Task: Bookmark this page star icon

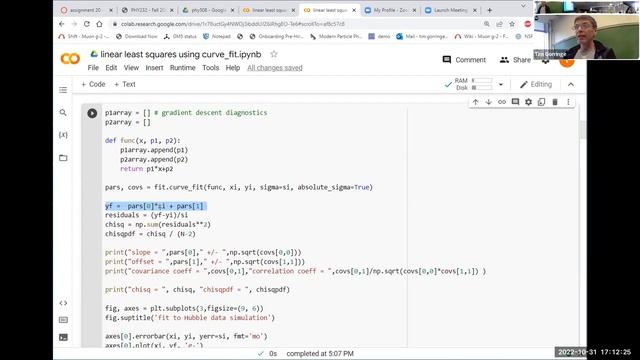Action: click(x=512, y=24)
